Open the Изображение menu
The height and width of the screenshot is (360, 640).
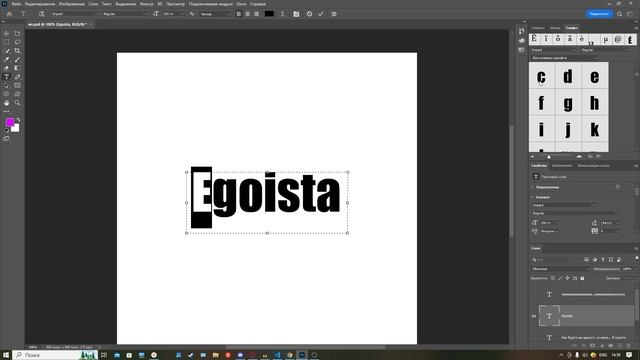(x=71, y=4)
